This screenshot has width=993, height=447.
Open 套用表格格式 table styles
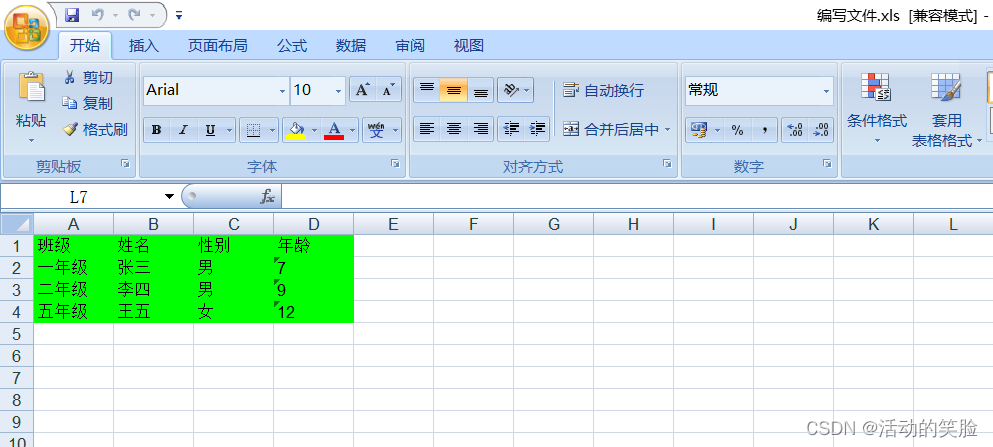947,111
